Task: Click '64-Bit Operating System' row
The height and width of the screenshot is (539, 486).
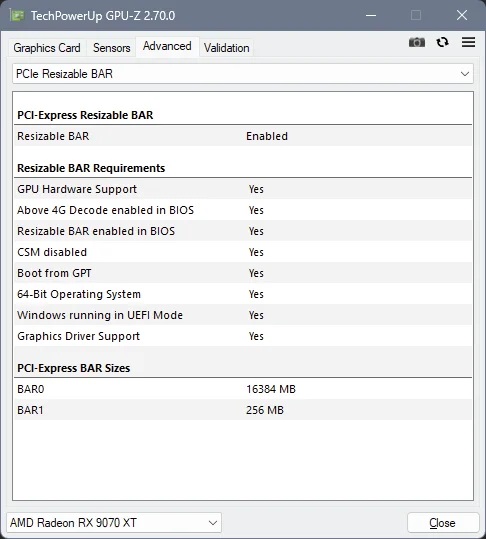Action: tap(243, 294)
